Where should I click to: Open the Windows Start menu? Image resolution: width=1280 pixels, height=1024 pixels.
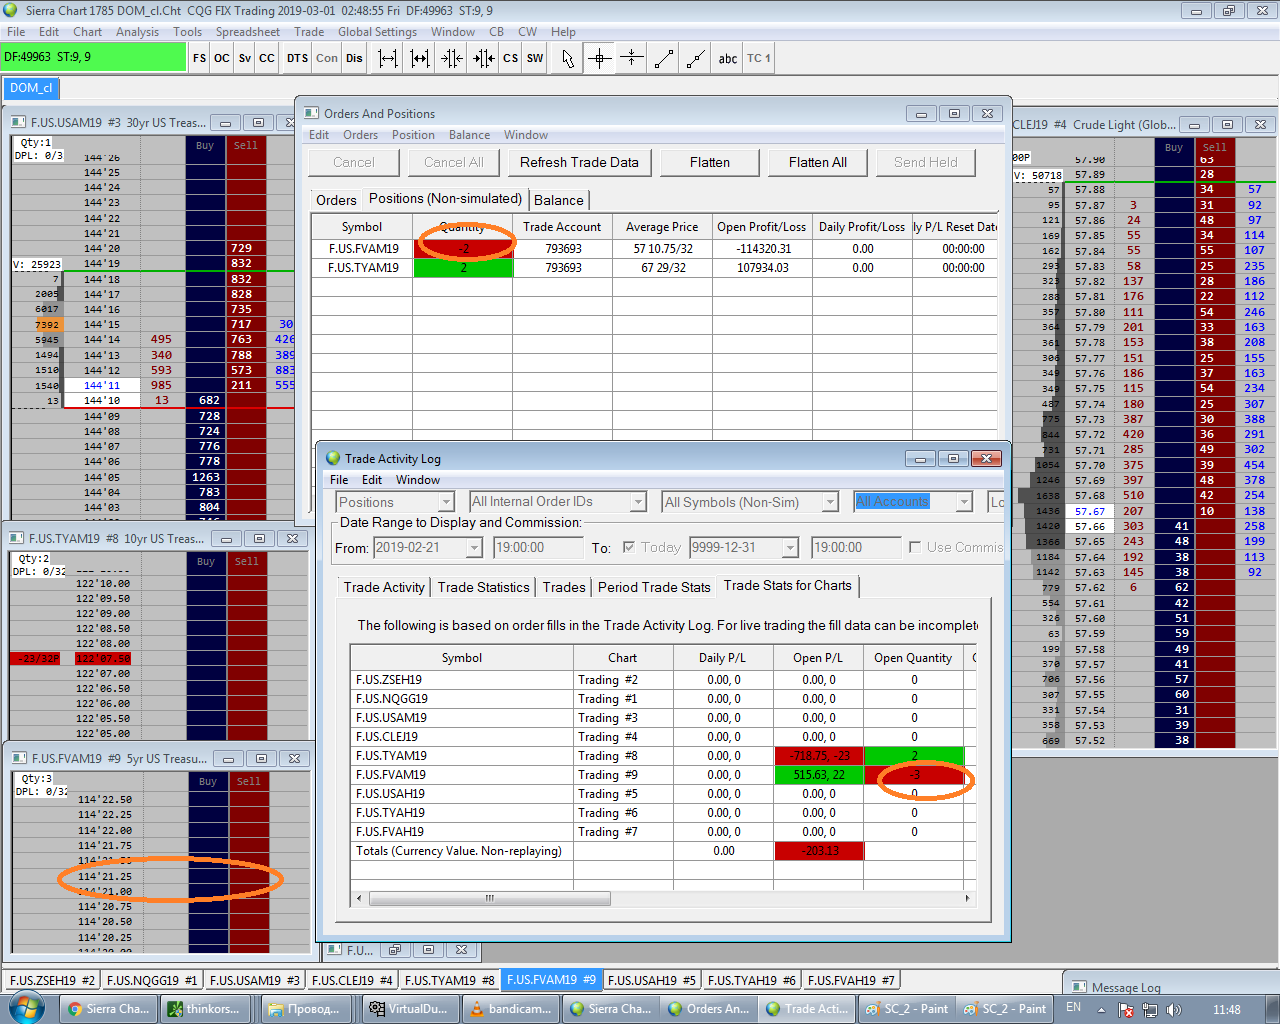click(25, 1008)
